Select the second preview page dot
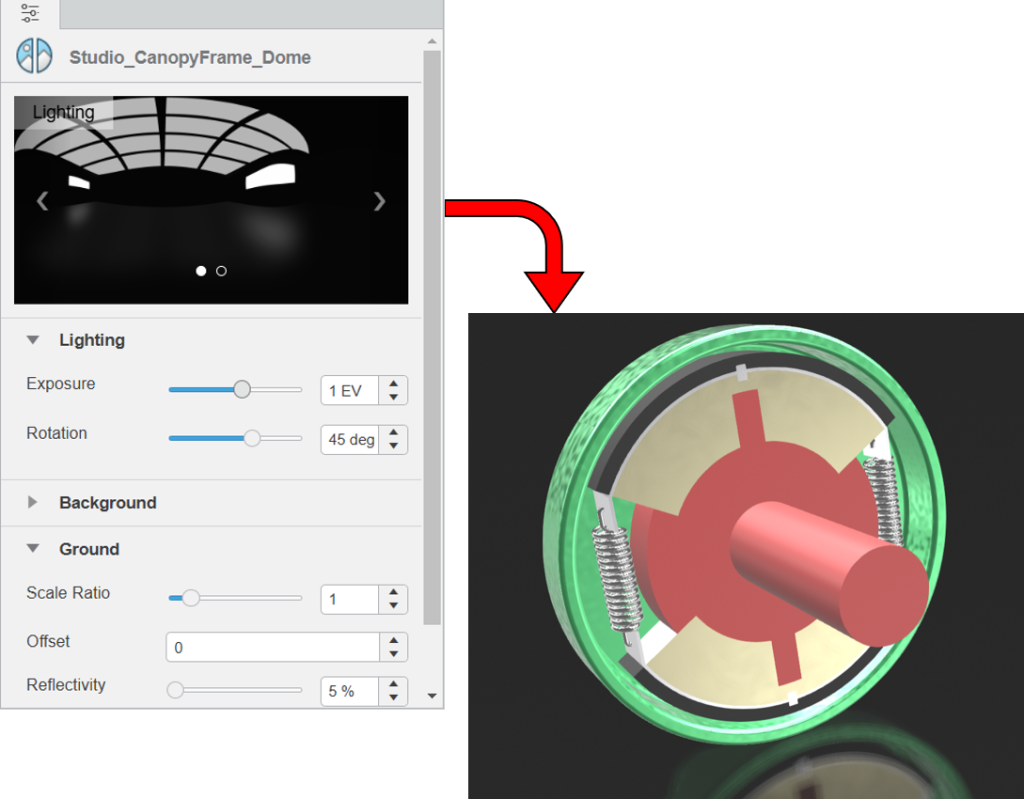The image size is (1024, 799). pos(221,270)
